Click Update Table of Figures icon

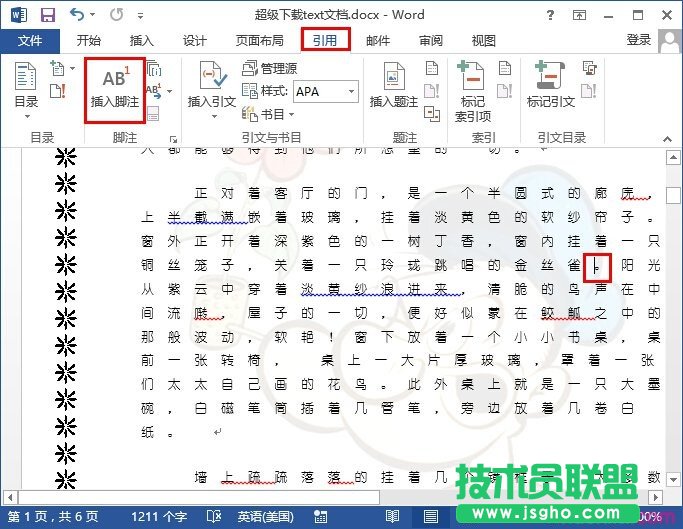tap(432, 91)
